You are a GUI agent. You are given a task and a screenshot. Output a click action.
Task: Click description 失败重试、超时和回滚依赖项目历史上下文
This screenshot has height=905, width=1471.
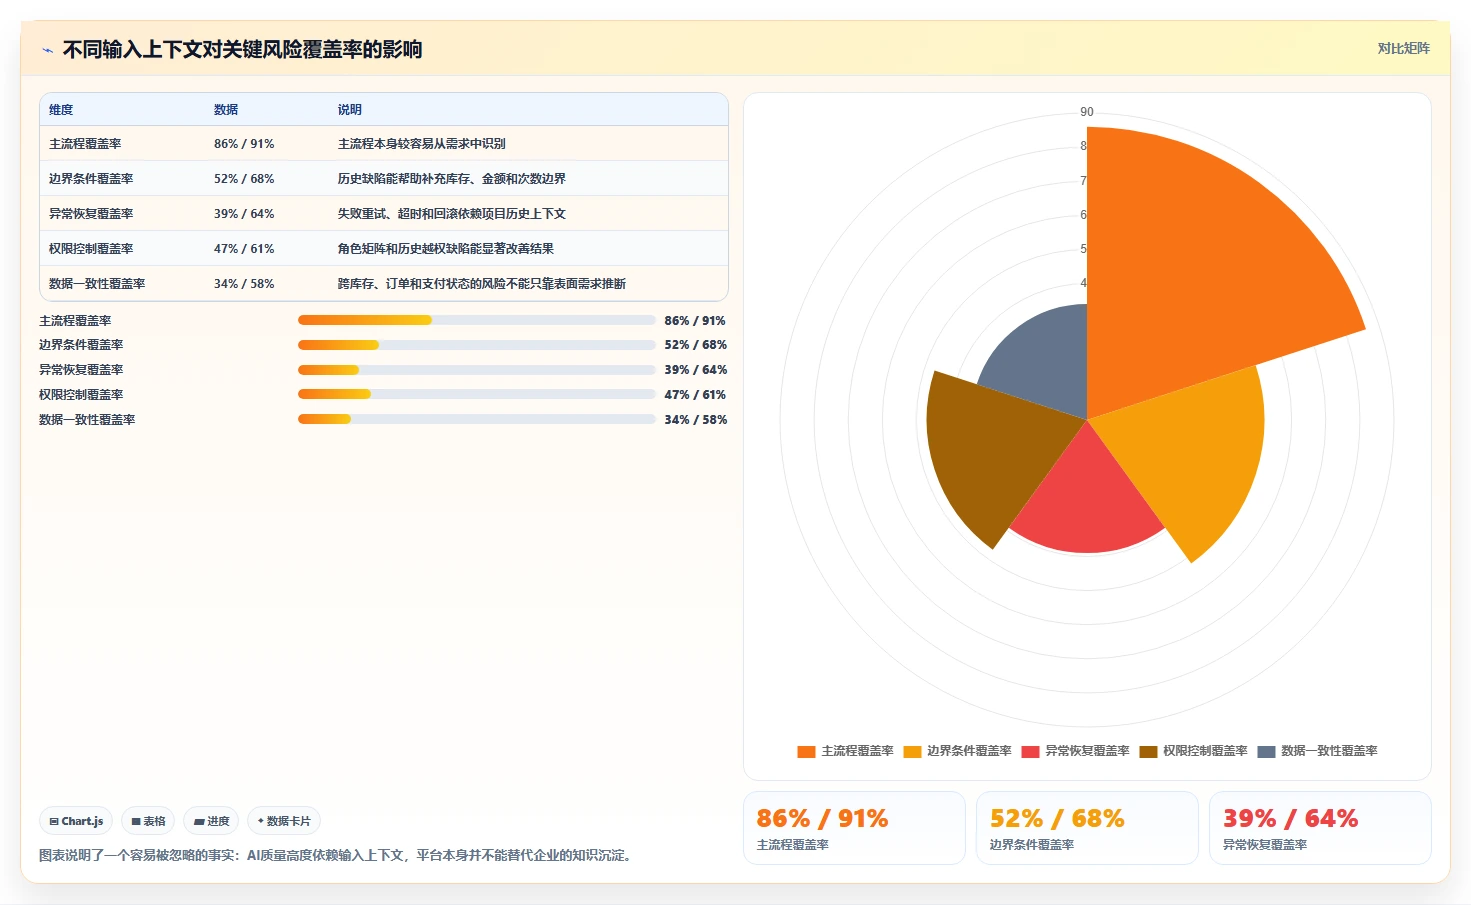tap(451, 214)
